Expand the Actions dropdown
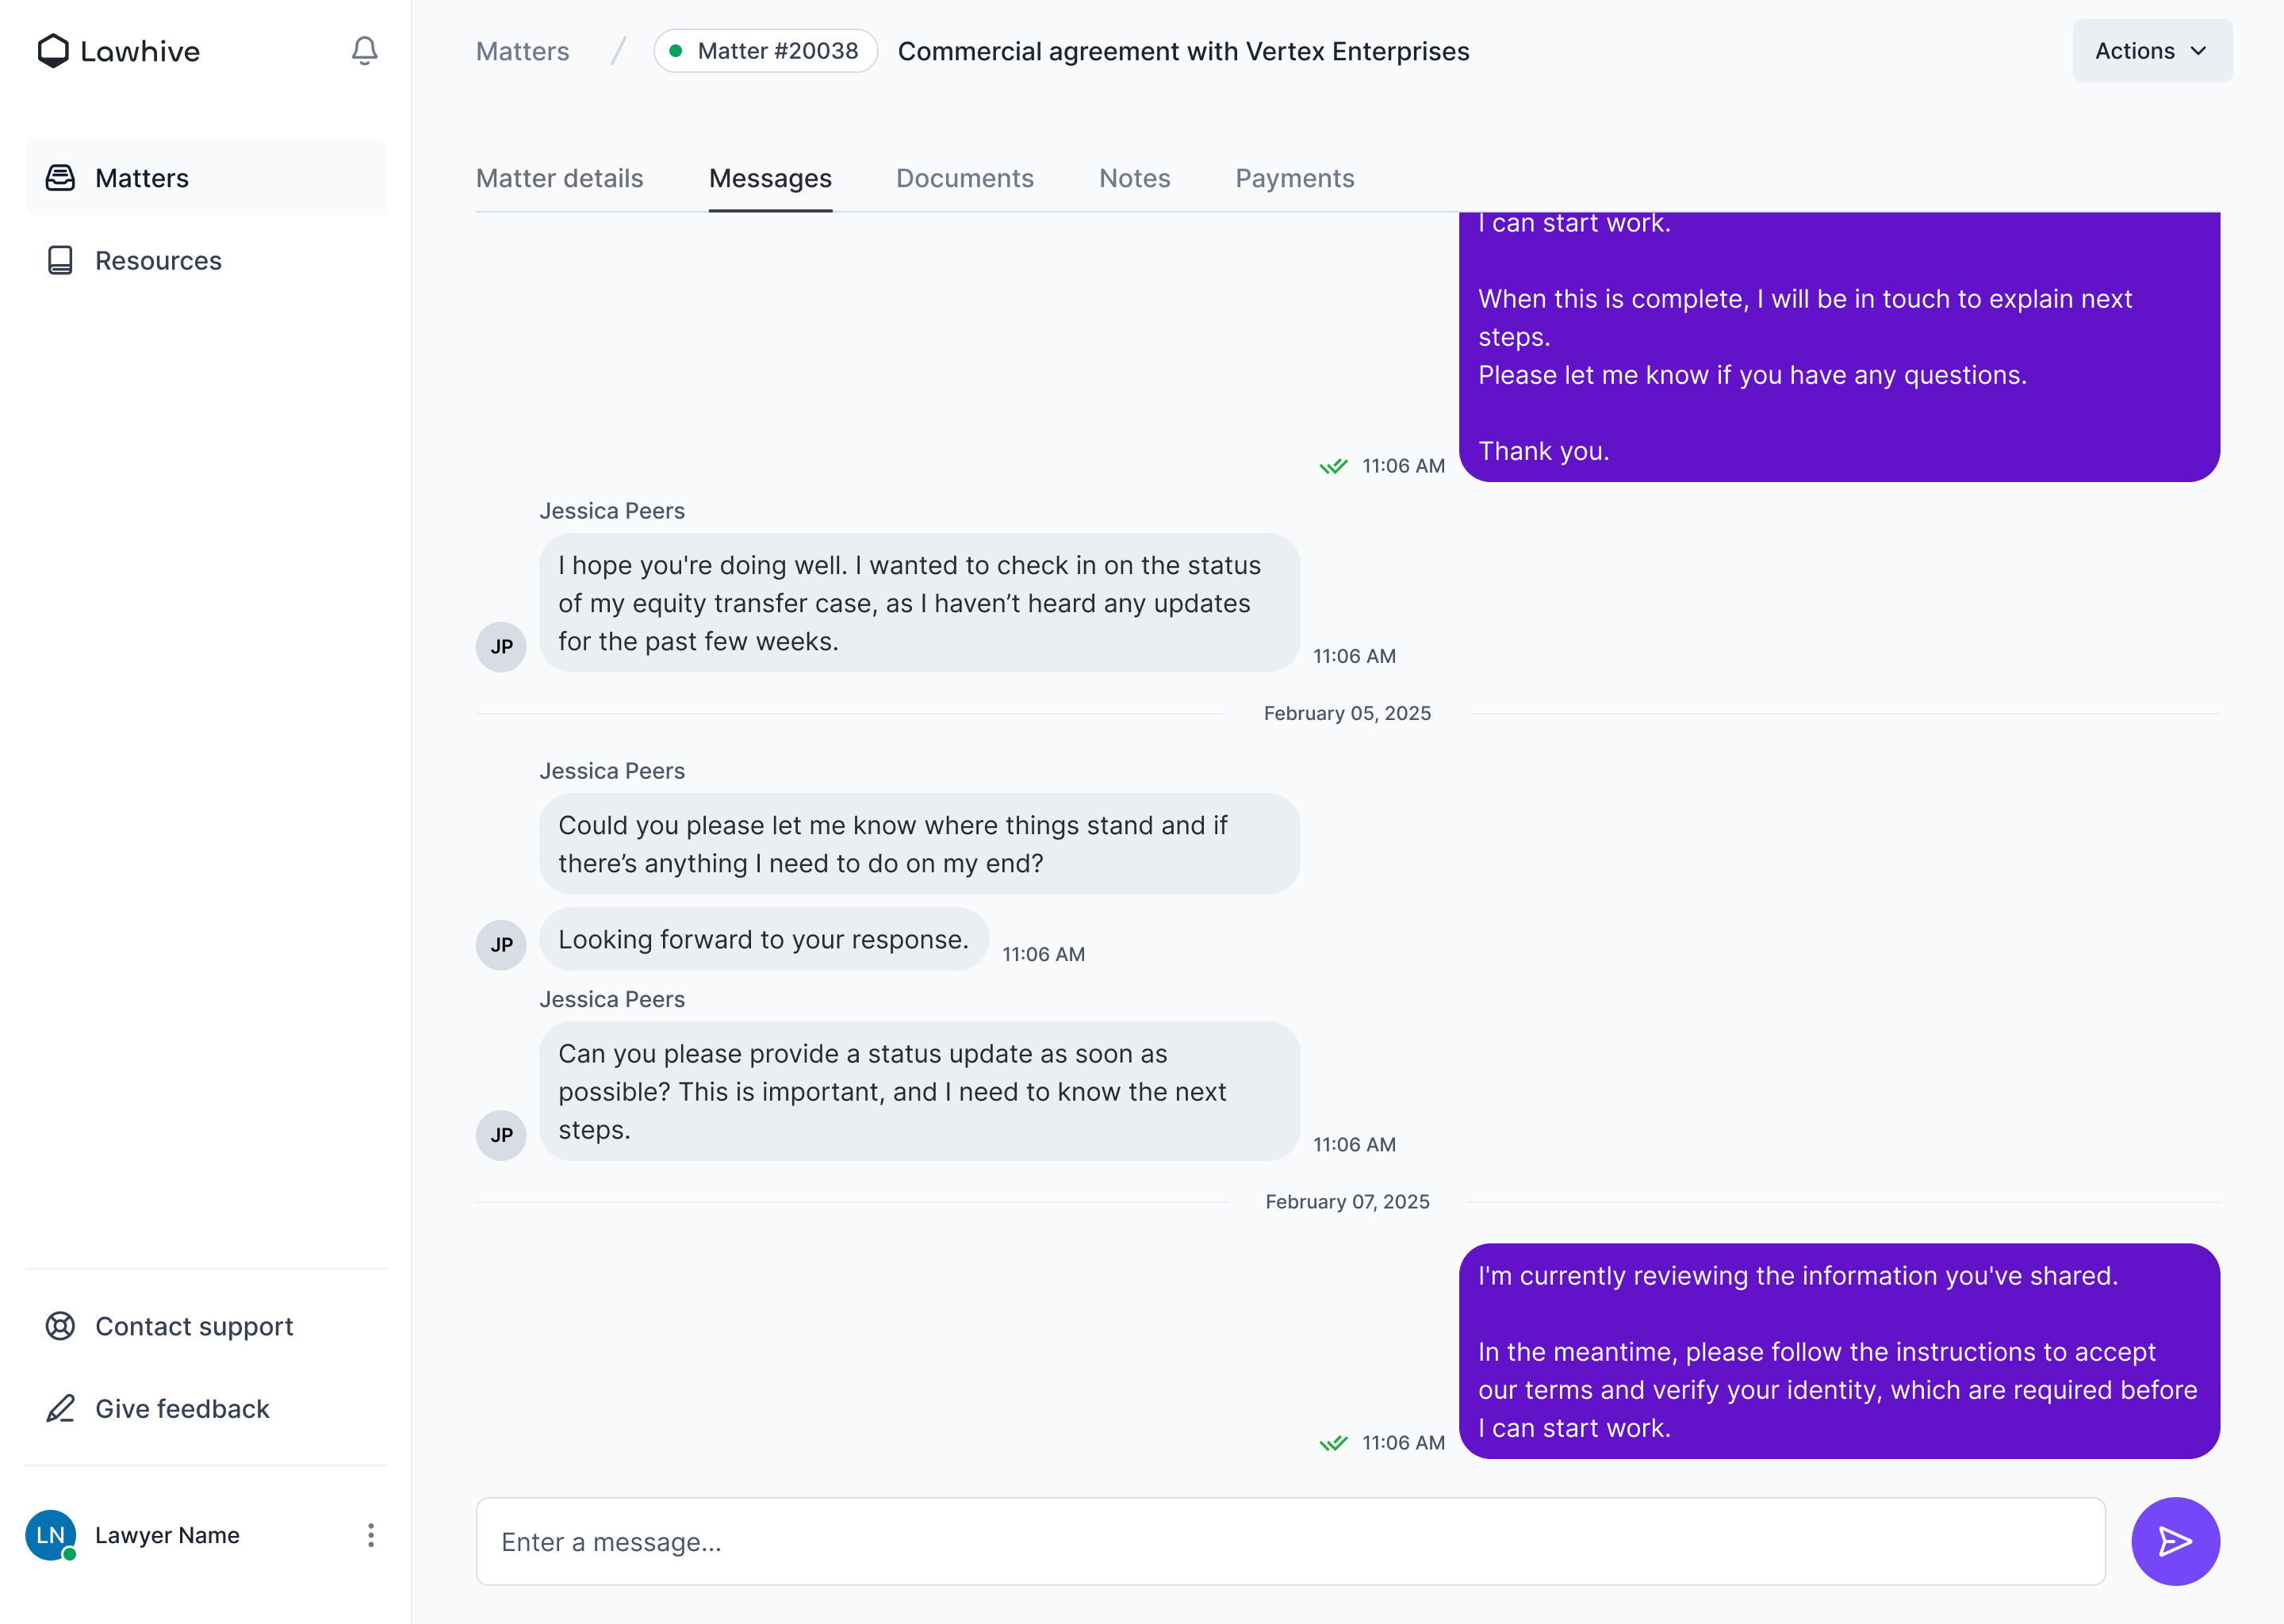 (2151, 51)
